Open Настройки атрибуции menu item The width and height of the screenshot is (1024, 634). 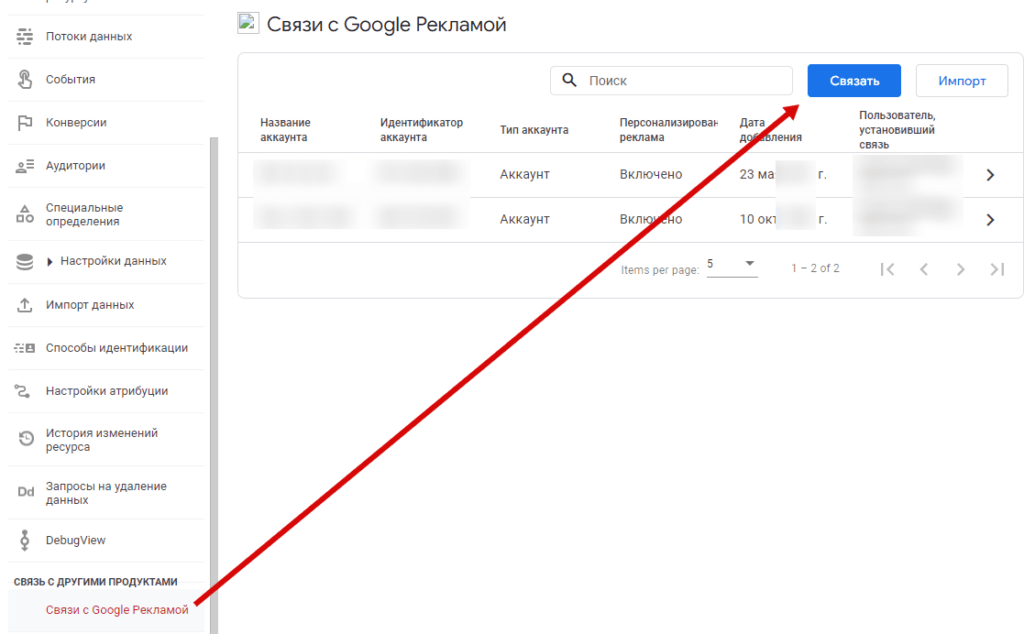tap(107, 391)
